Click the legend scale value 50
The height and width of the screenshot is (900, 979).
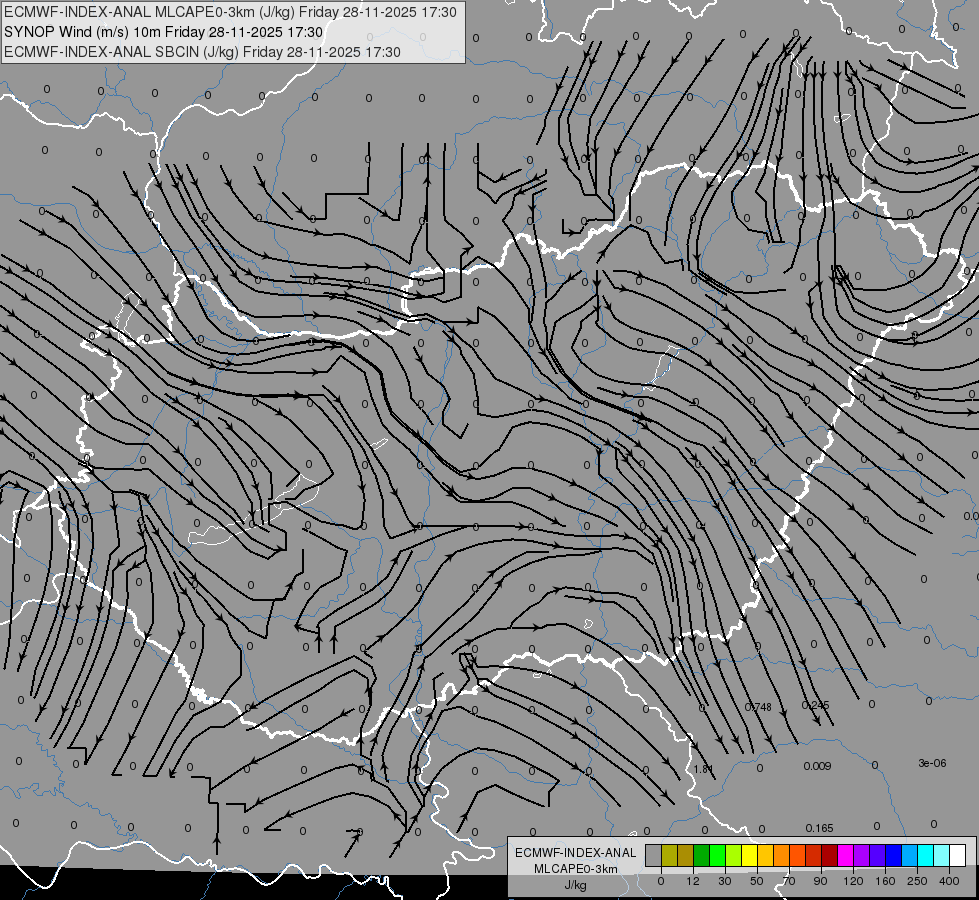tap(756, 881)
